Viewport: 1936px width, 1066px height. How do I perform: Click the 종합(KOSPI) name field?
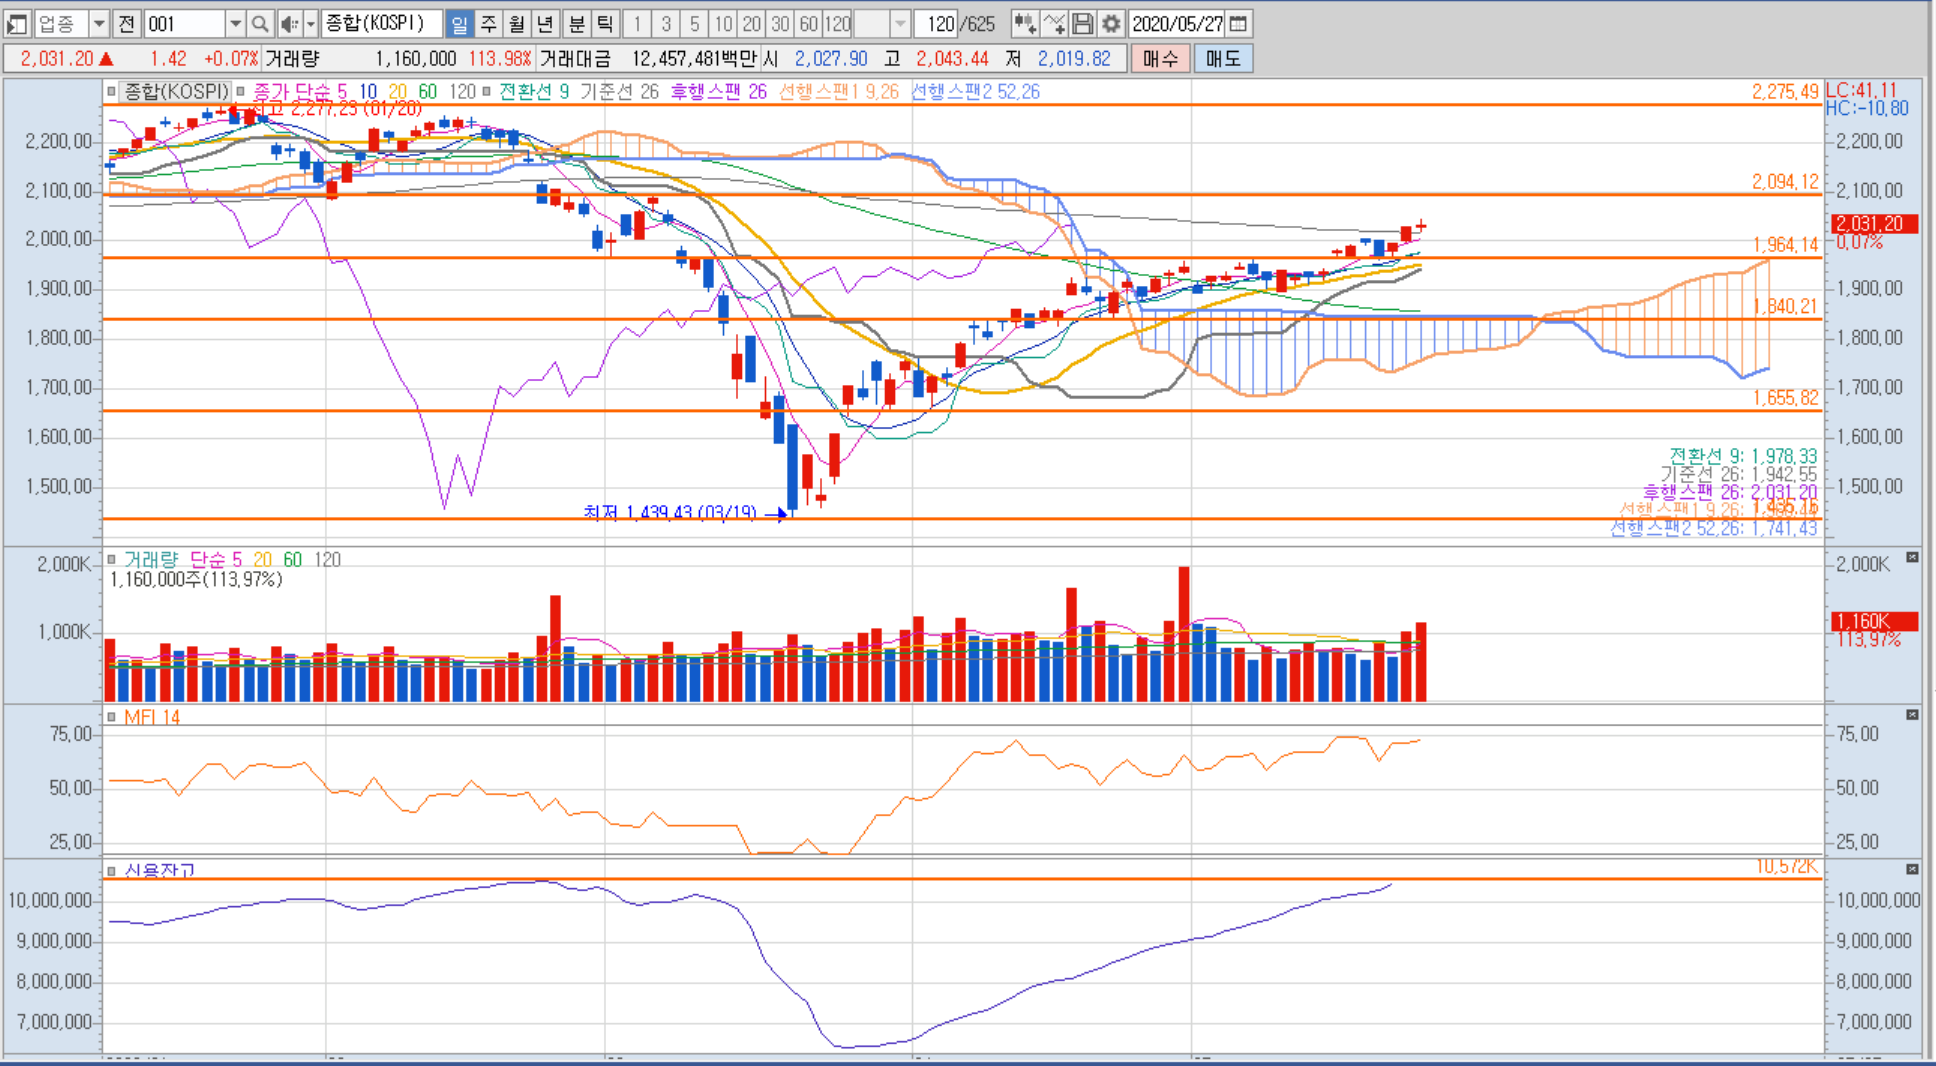click(x=382, y=23)
